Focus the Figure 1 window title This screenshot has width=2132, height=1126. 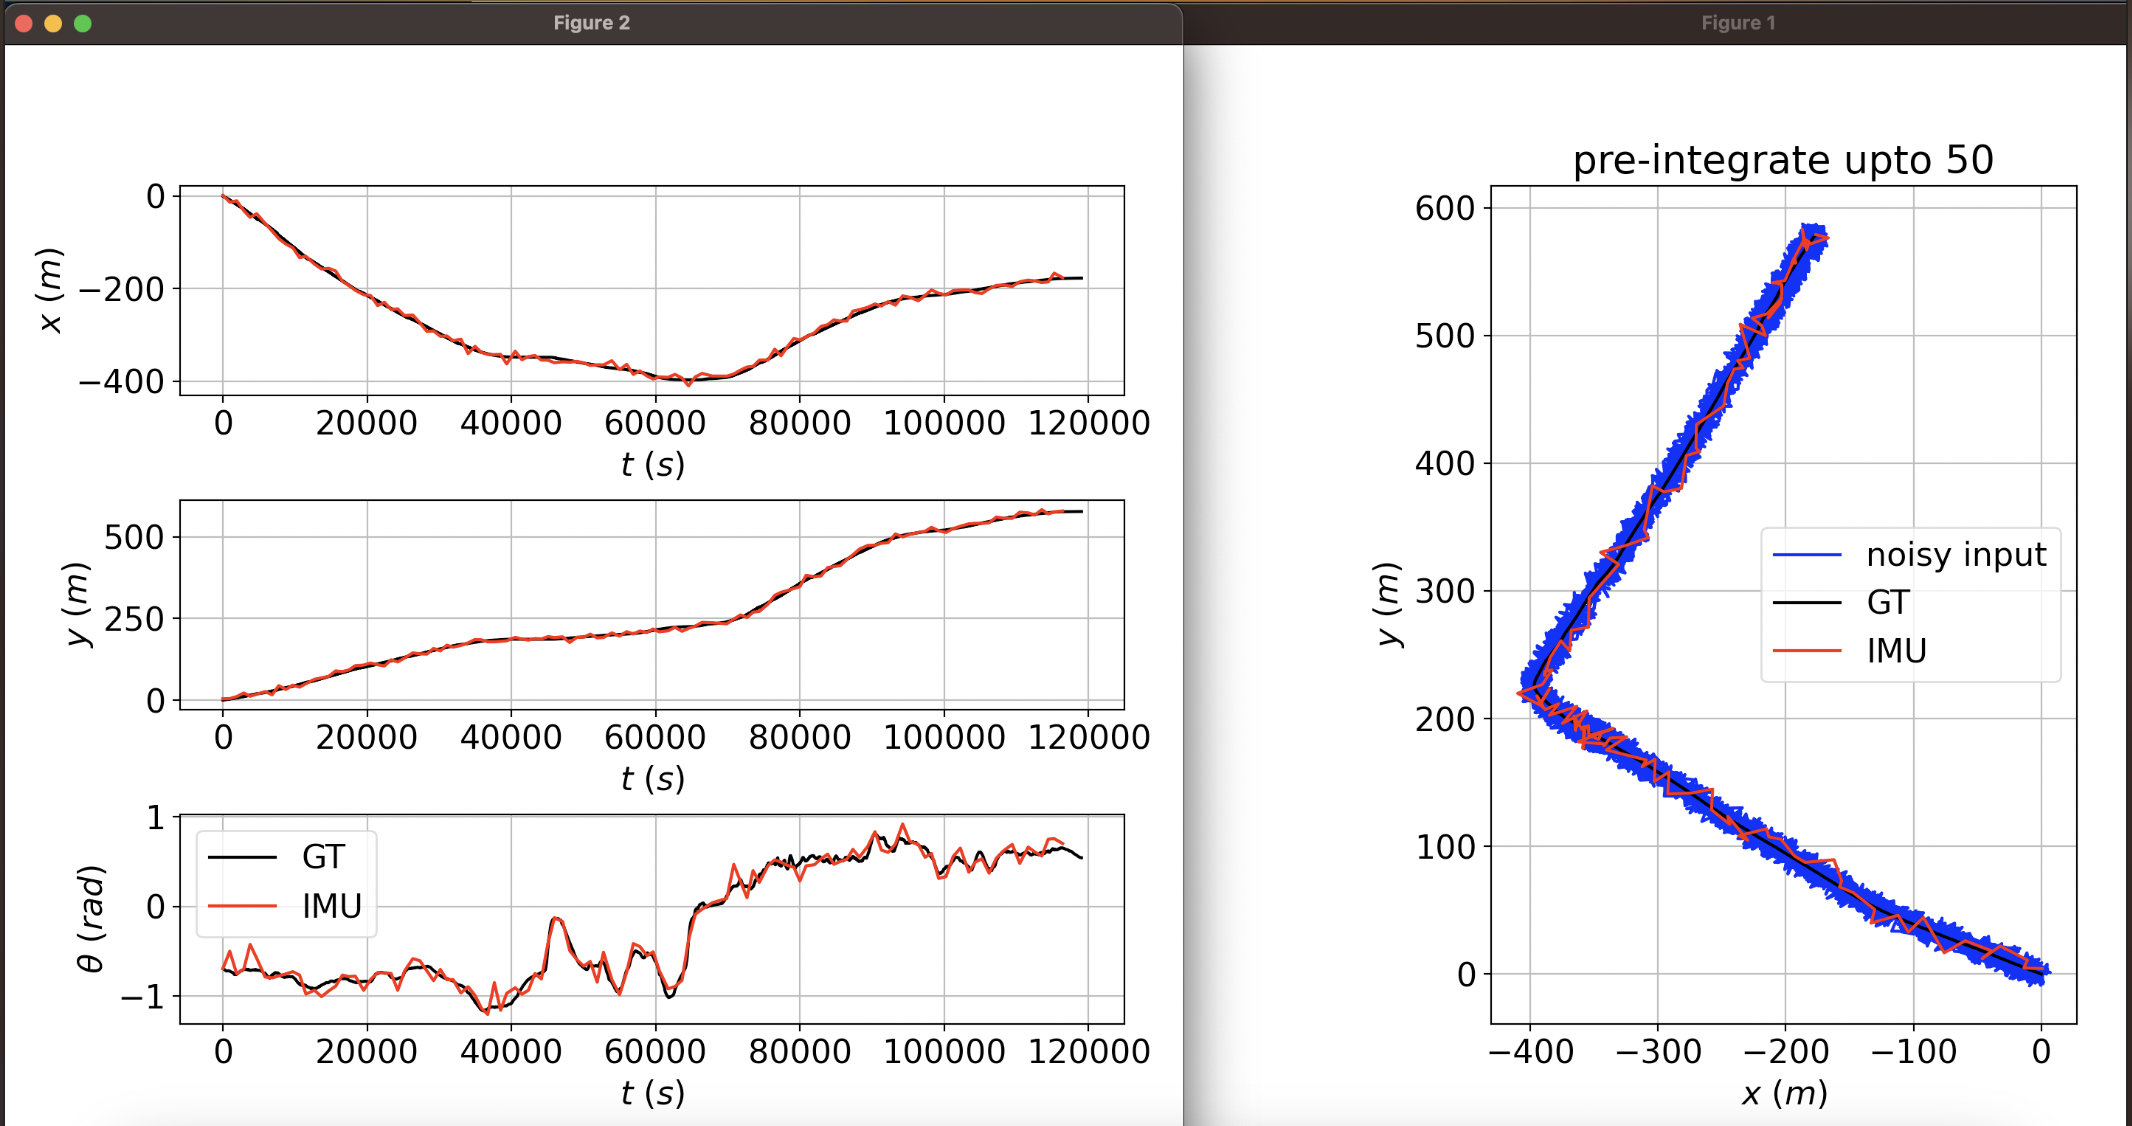coord(1738,23)
